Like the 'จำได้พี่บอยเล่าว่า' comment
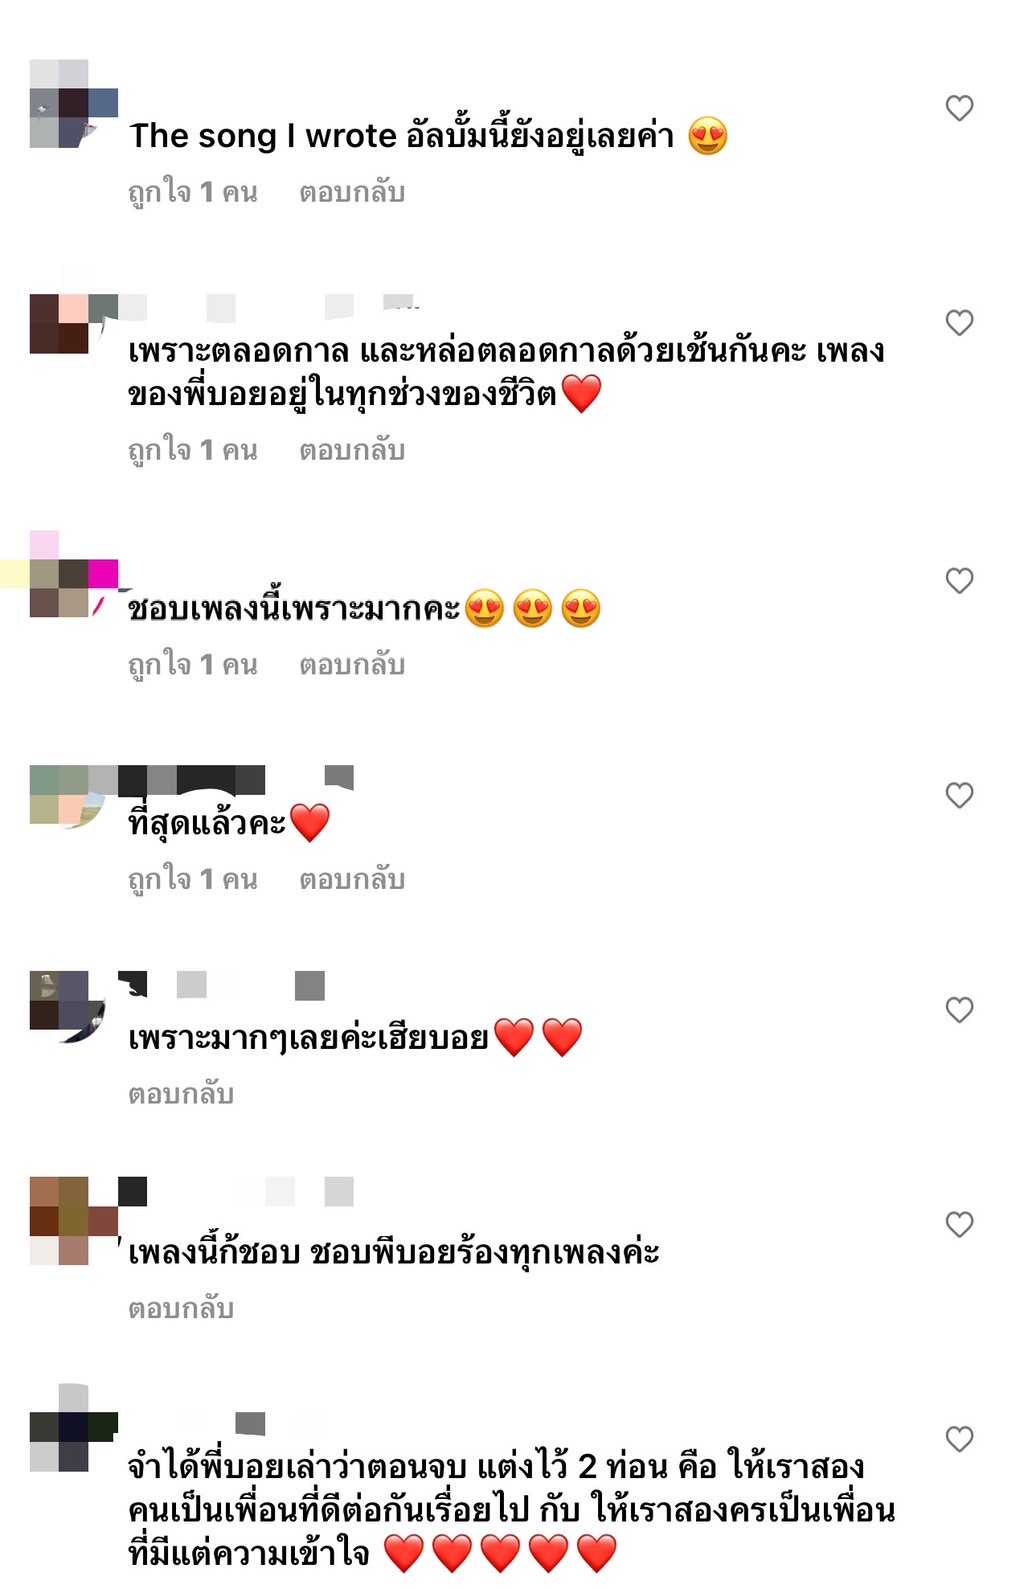The width and height of the screenshot is (1032, 1589). pos(959,1439)
